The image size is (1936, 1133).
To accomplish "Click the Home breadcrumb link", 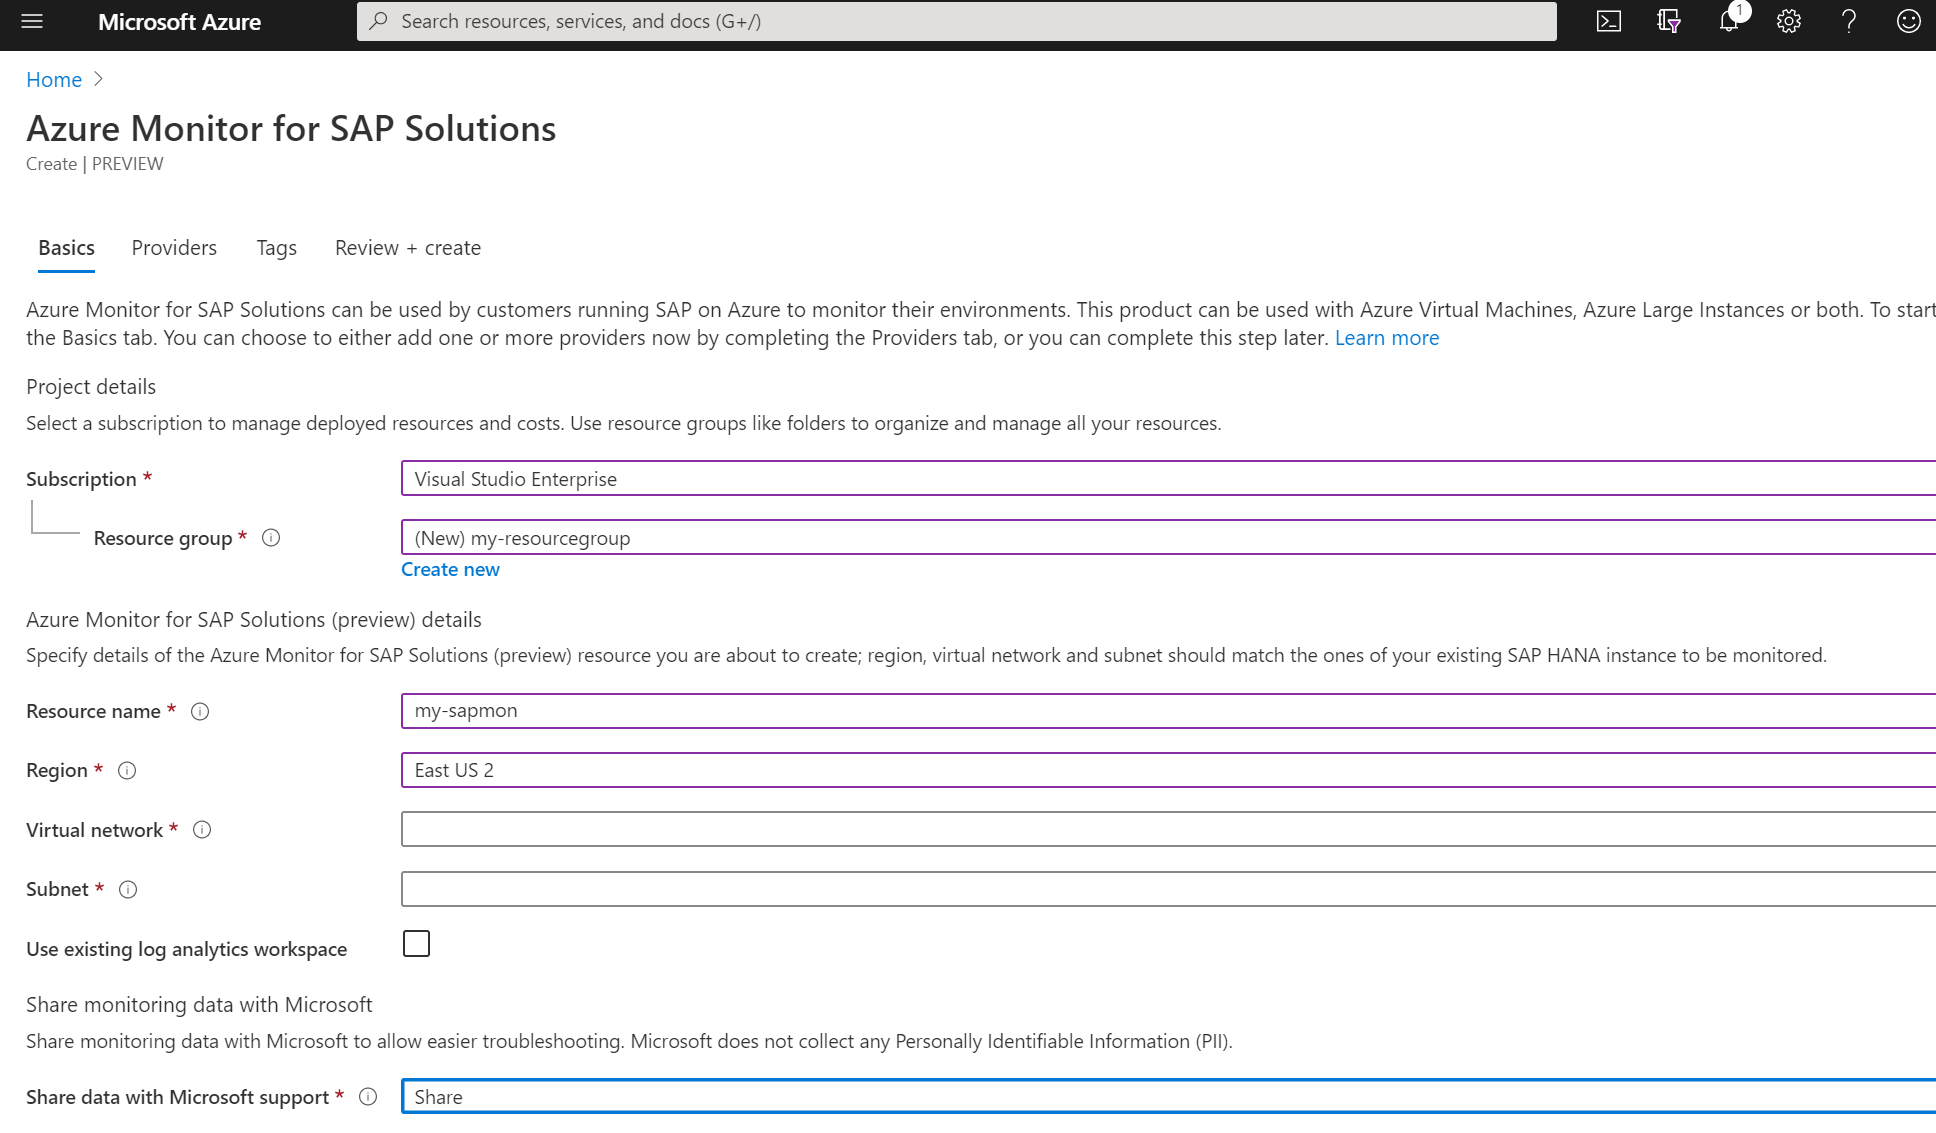I will click(54, 80).
